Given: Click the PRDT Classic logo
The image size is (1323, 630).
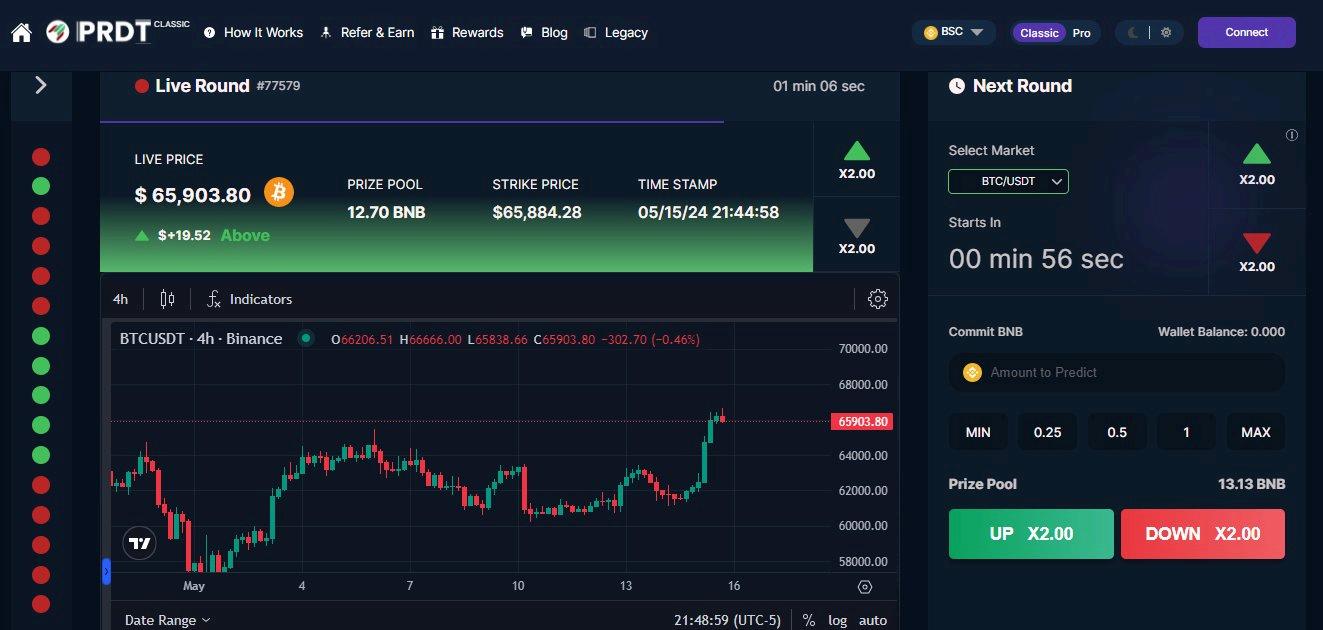Looking at the screenshot, I should pyautogui.click(x=118, y=32).
